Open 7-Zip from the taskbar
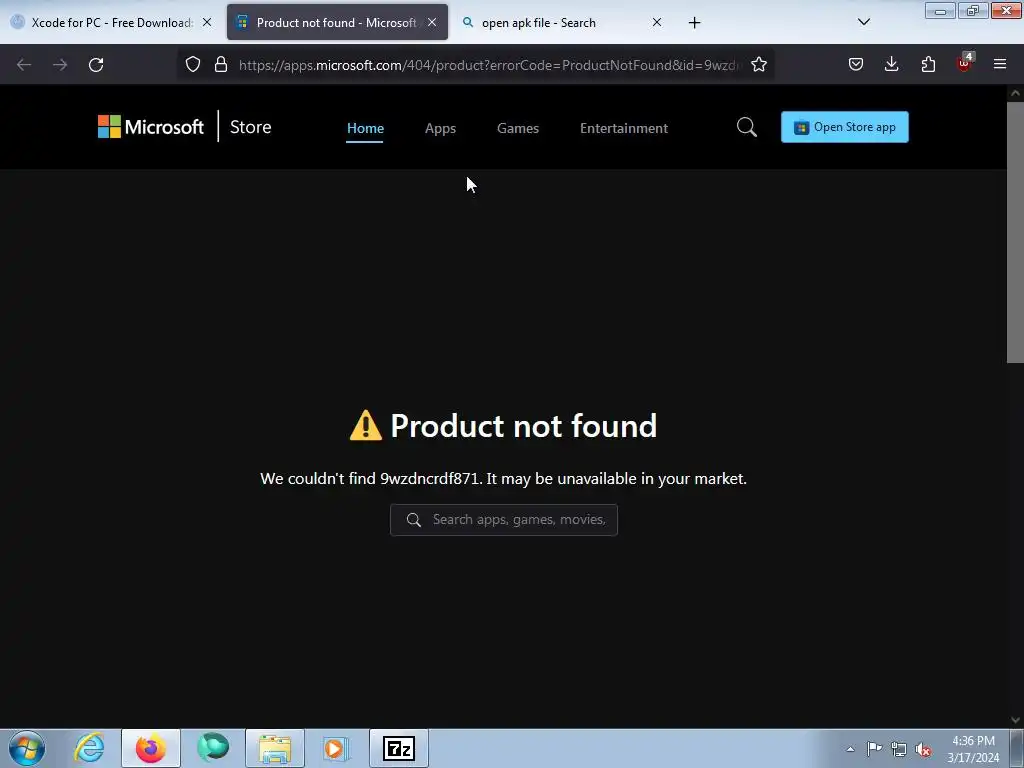Viewport: 1024px width, 768px height. 399,748
